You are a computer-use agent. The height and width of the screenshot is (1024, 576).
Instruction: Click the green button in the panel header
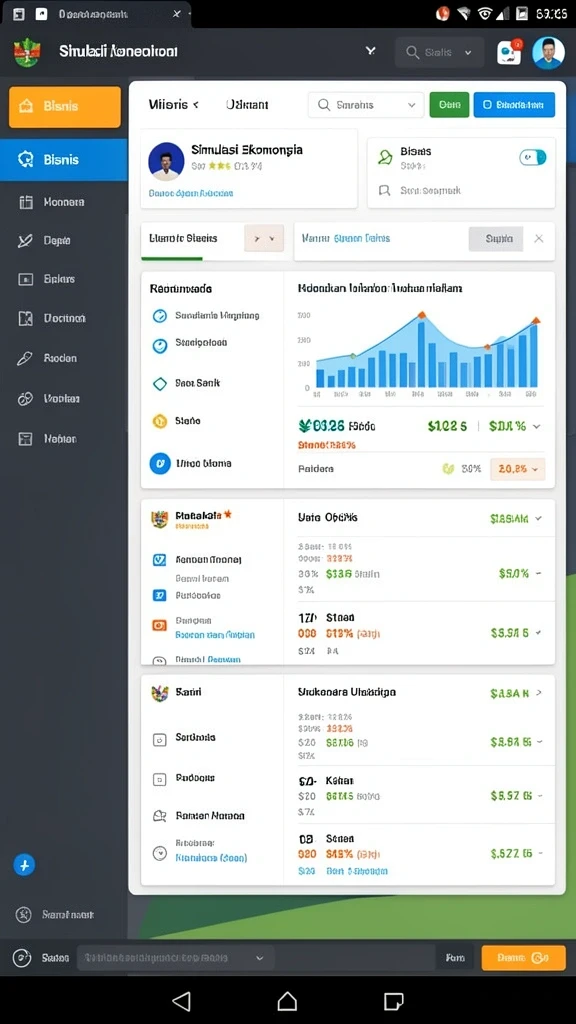(x=449, y=104)
